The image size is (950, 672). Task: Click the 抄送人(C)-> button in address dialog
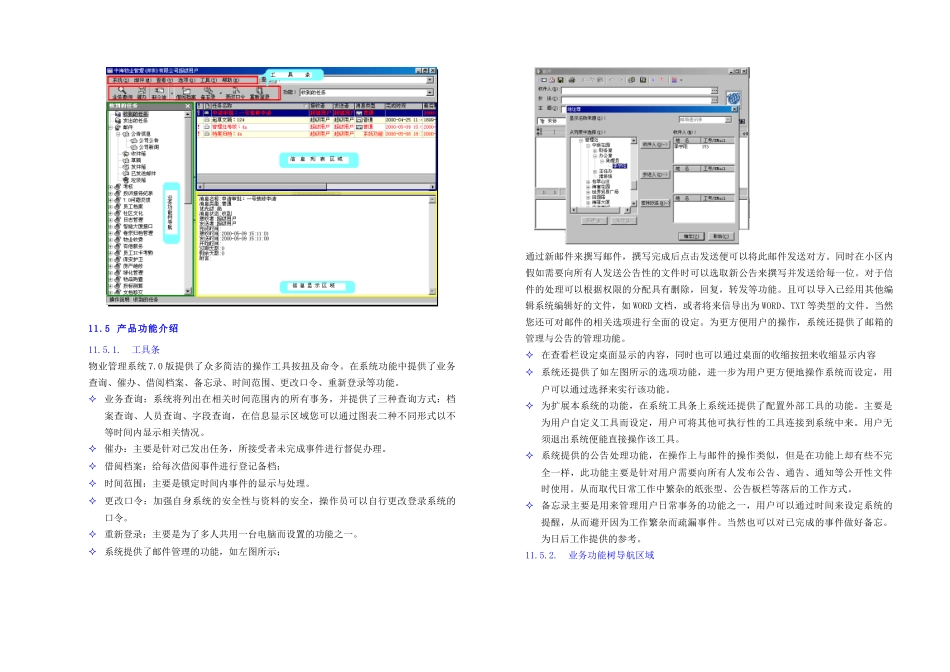[x=656, y=175]
